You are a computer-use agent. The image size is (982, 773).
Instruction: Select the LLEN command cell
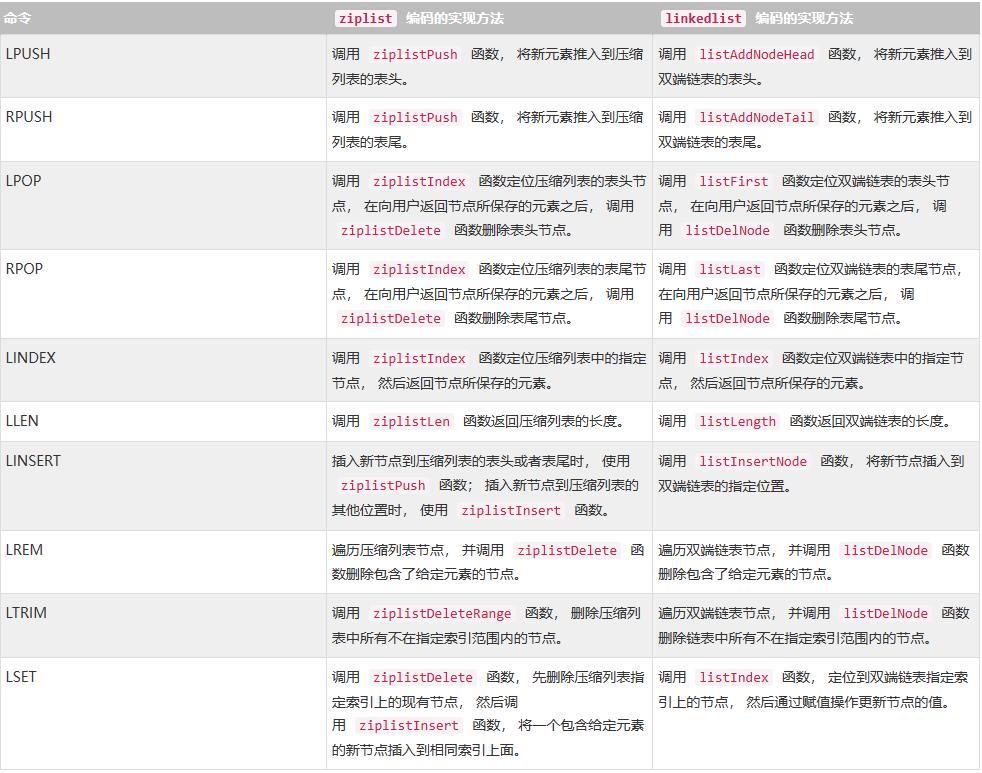coord(163,421)
